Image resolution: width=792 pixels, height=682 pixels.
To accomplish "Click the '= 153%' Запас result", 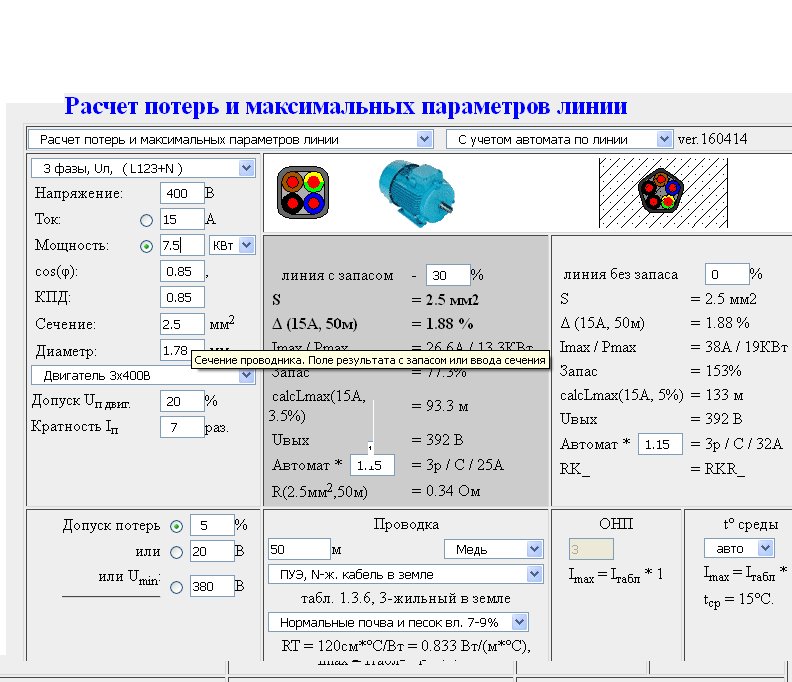I will pyautogui.click(x=716, y=371).
